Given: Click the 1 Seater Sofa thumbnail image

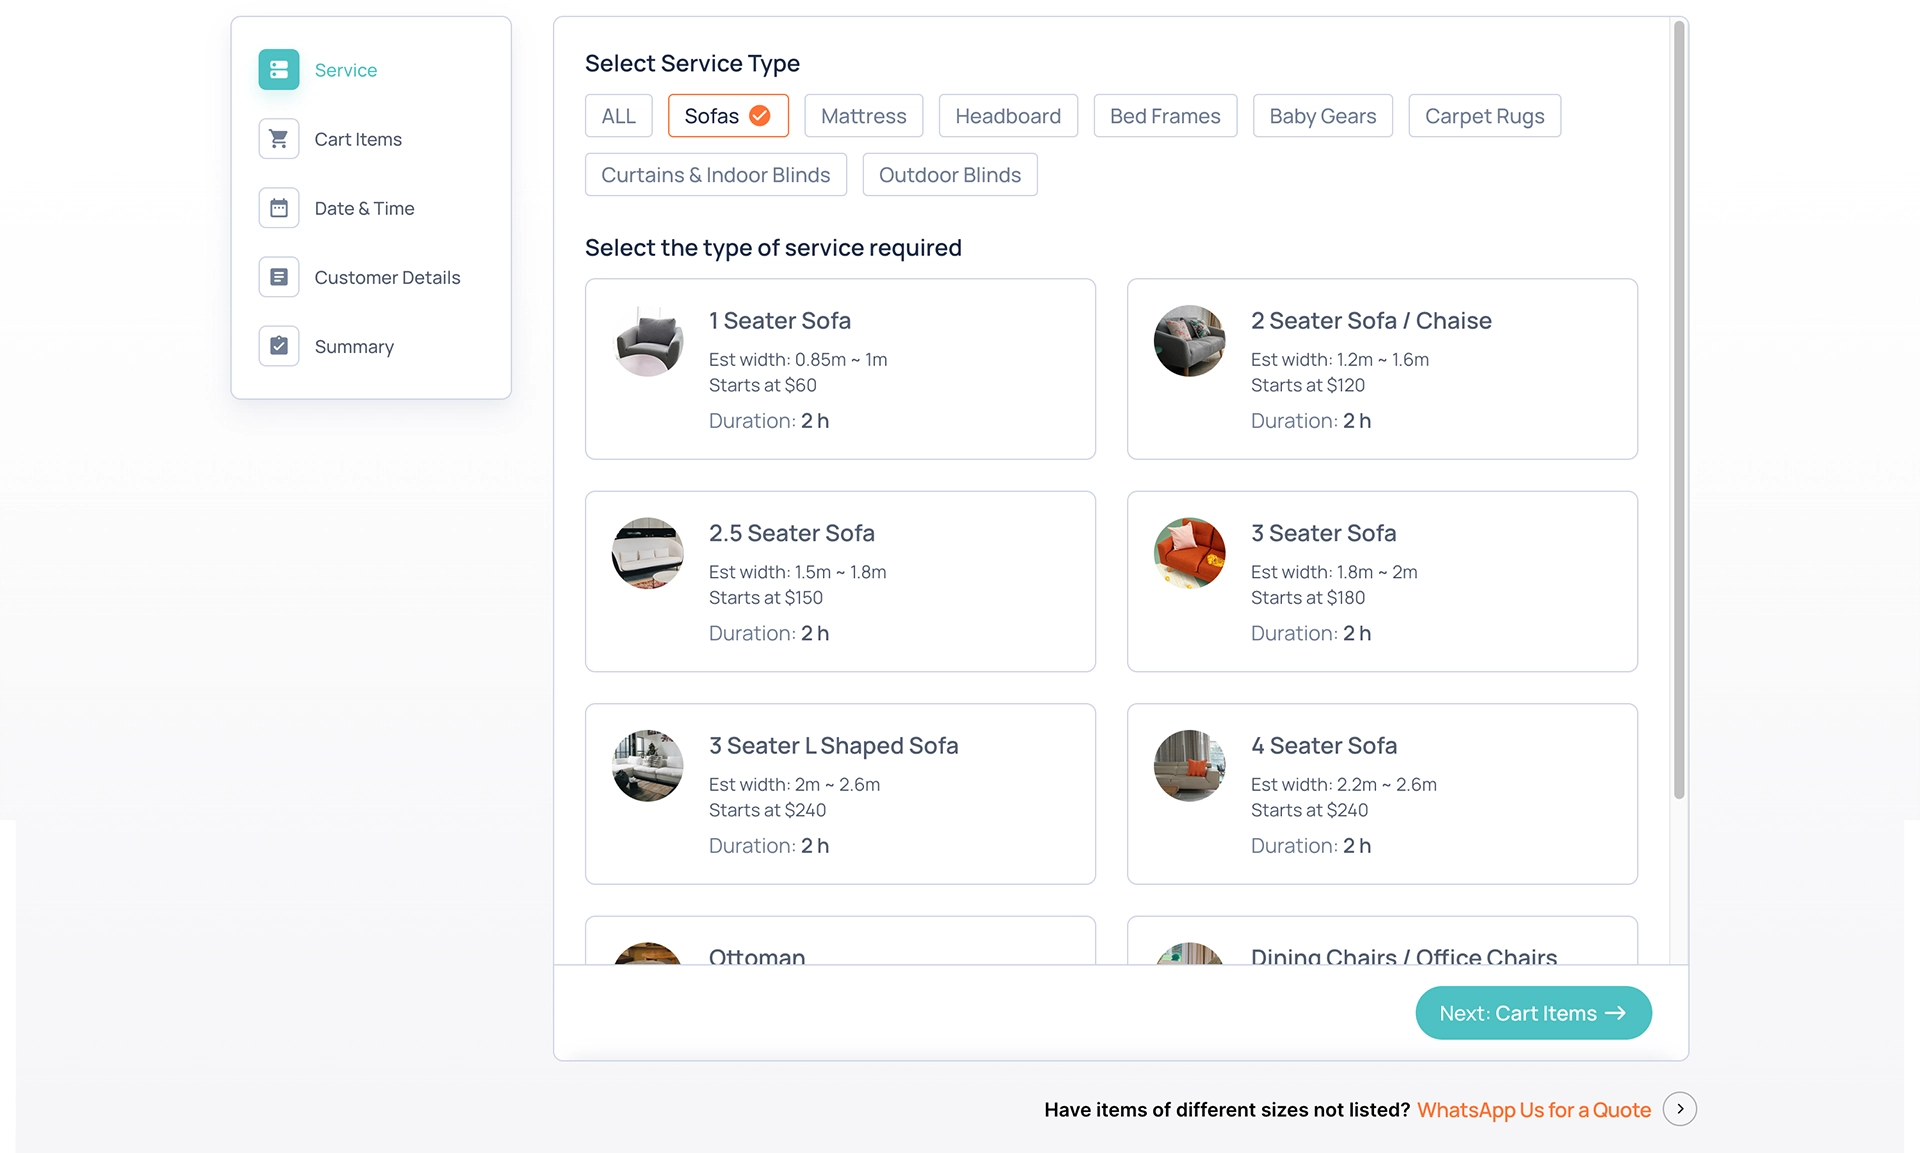Looking at the screenshot, I should pyautogui.click(x=648, y=341).
